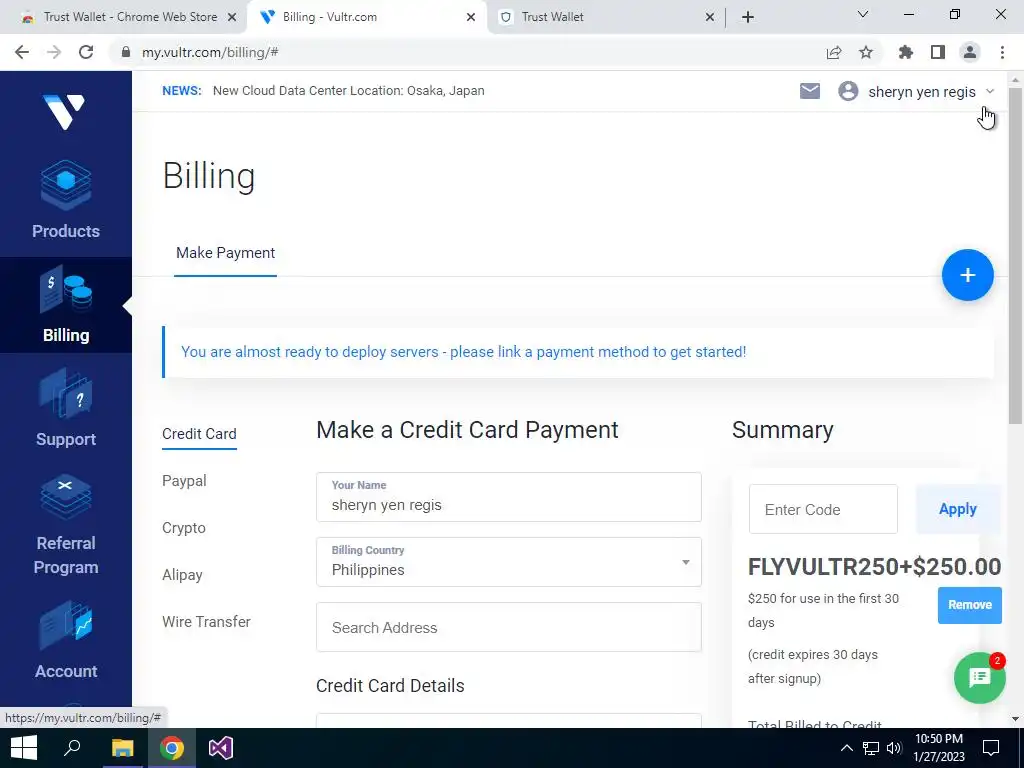Open the Support section in sidebar
This screenshot has width=1024, height=768.
pos(66,408)
